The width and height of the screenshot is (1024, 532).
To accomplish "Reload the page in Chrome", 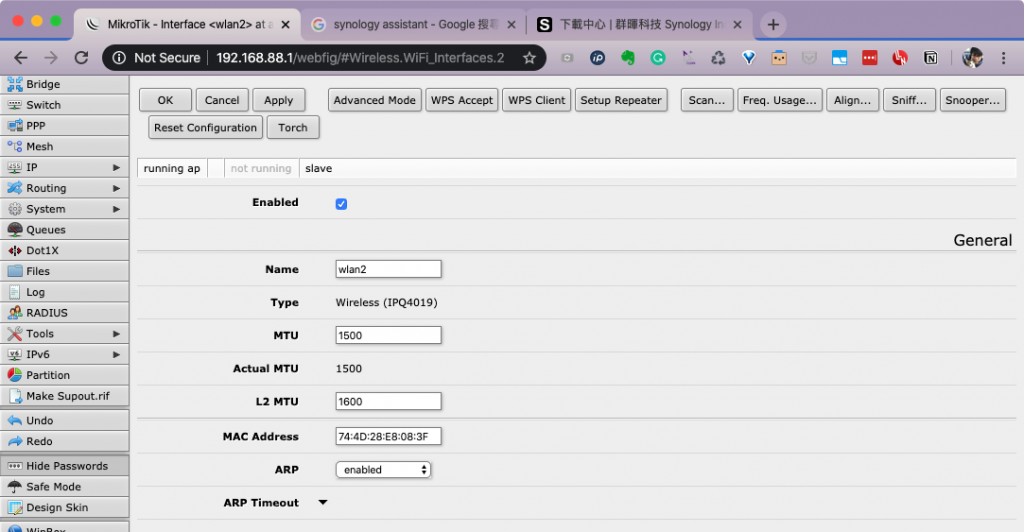I will 81,57.
